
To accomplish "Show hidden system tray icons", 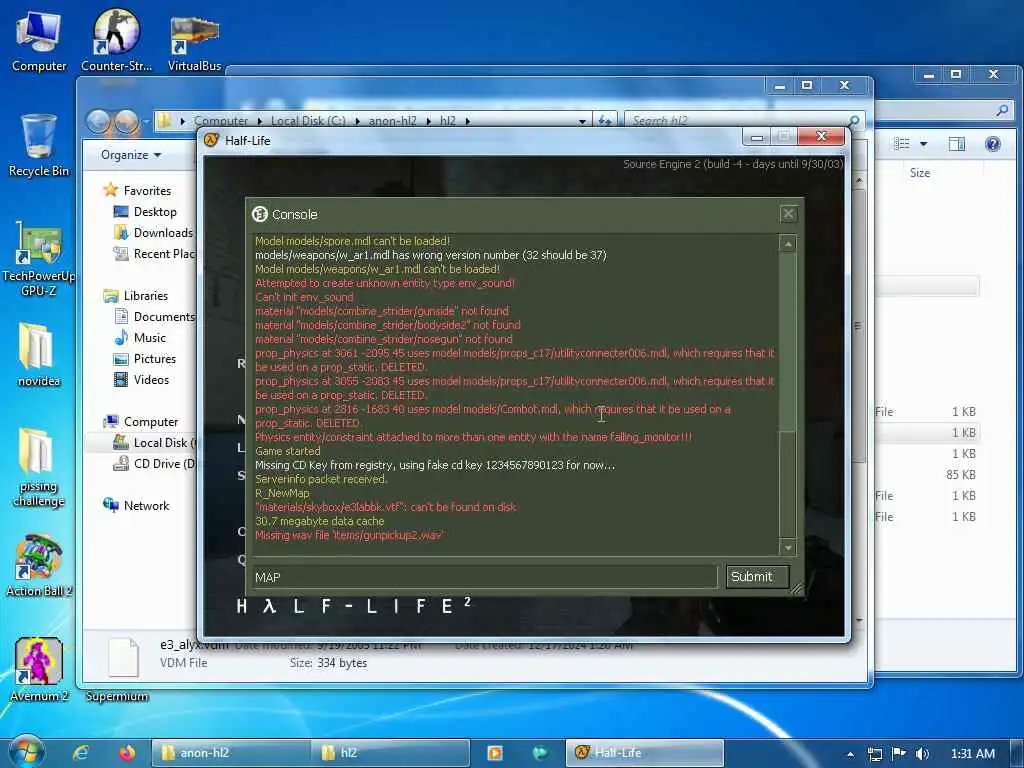I will (850, 754).
